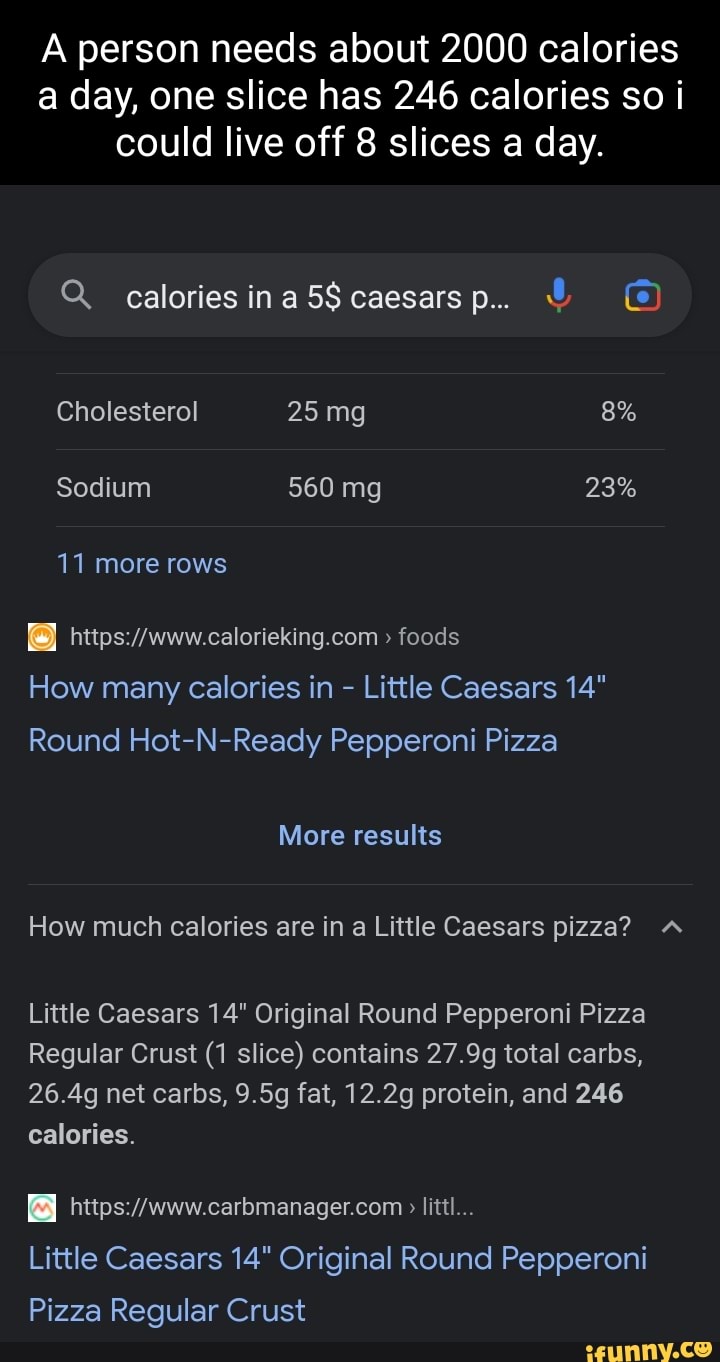Image resolution: width=720 pixels, height=1362 pixels.
Task: Click the 560 mg sodium value
Action: coord(334,488)
